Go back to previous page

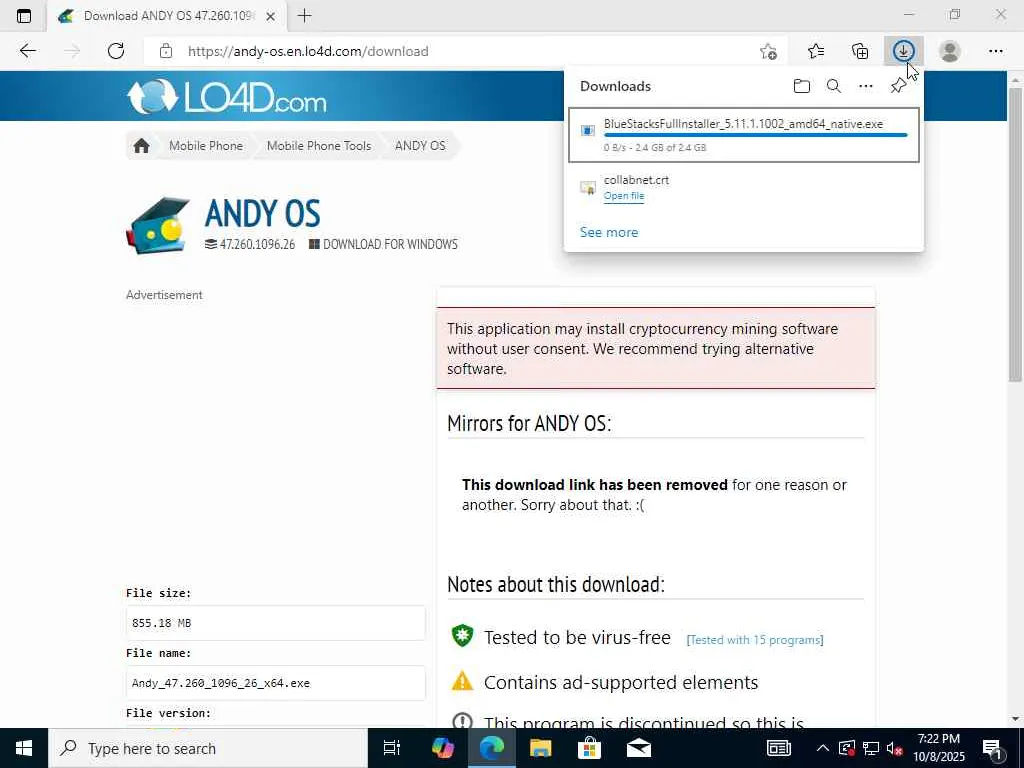[27, 51]
